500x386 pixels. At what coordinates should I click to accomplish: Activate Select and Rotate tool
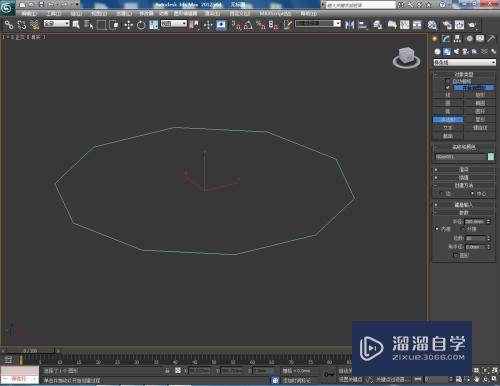click(141, 25)
